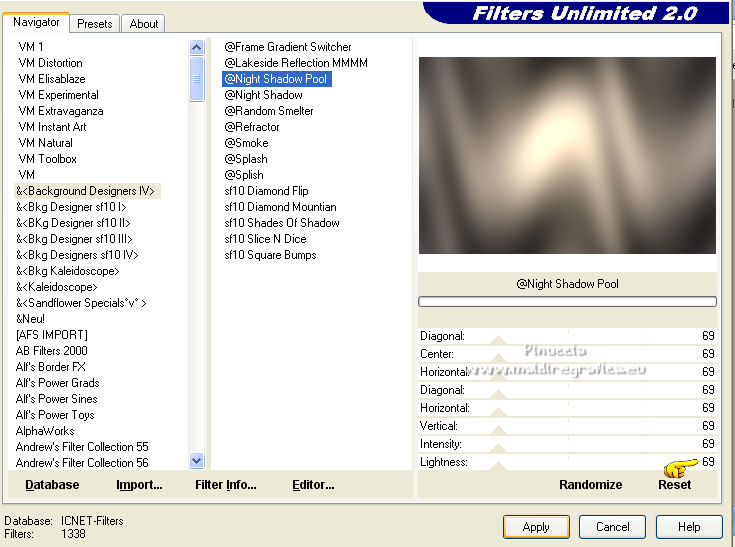Select VM Natural category
735x547 pixels.
pos(45,143)
